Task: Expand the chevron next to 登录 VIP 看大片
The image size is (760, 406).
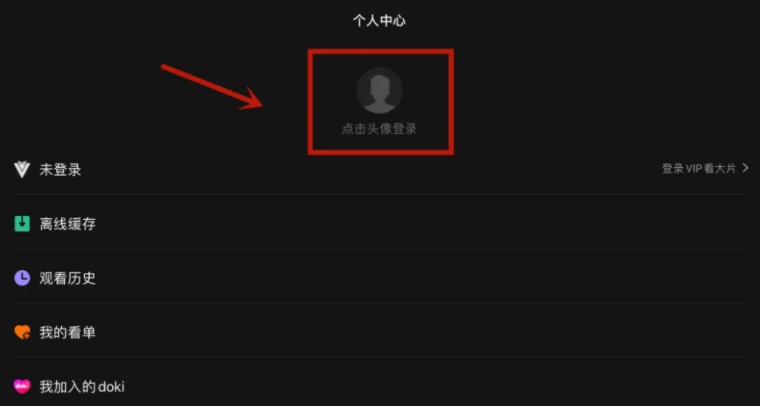Action: coord(745,168)
